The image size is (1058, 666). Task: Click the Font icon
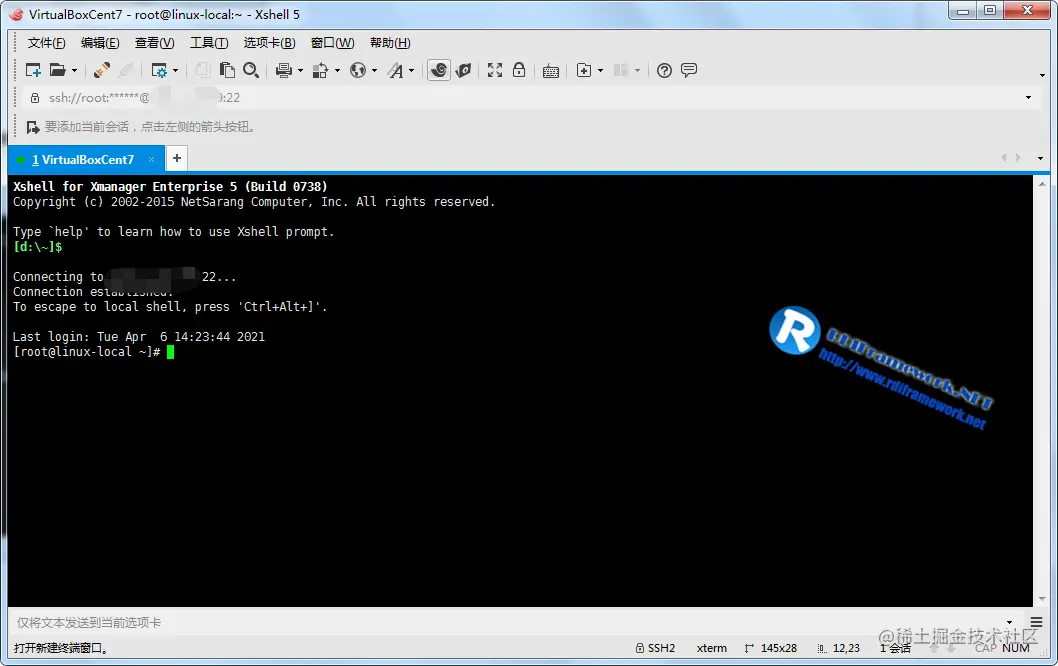pos(395,70)
